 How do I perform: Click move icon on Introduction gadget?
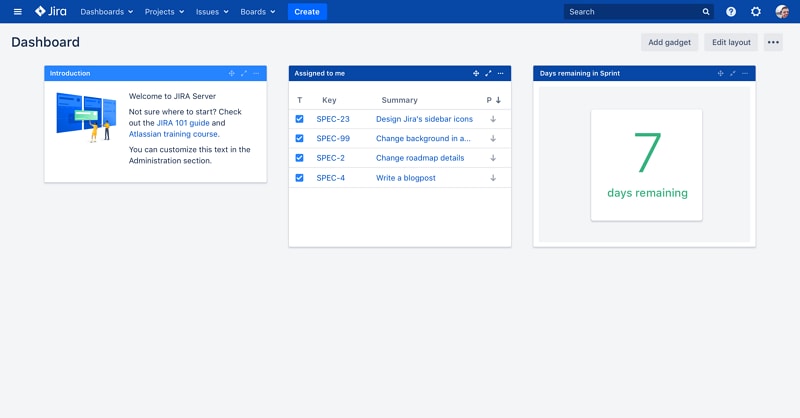click(x=231, y=73)
